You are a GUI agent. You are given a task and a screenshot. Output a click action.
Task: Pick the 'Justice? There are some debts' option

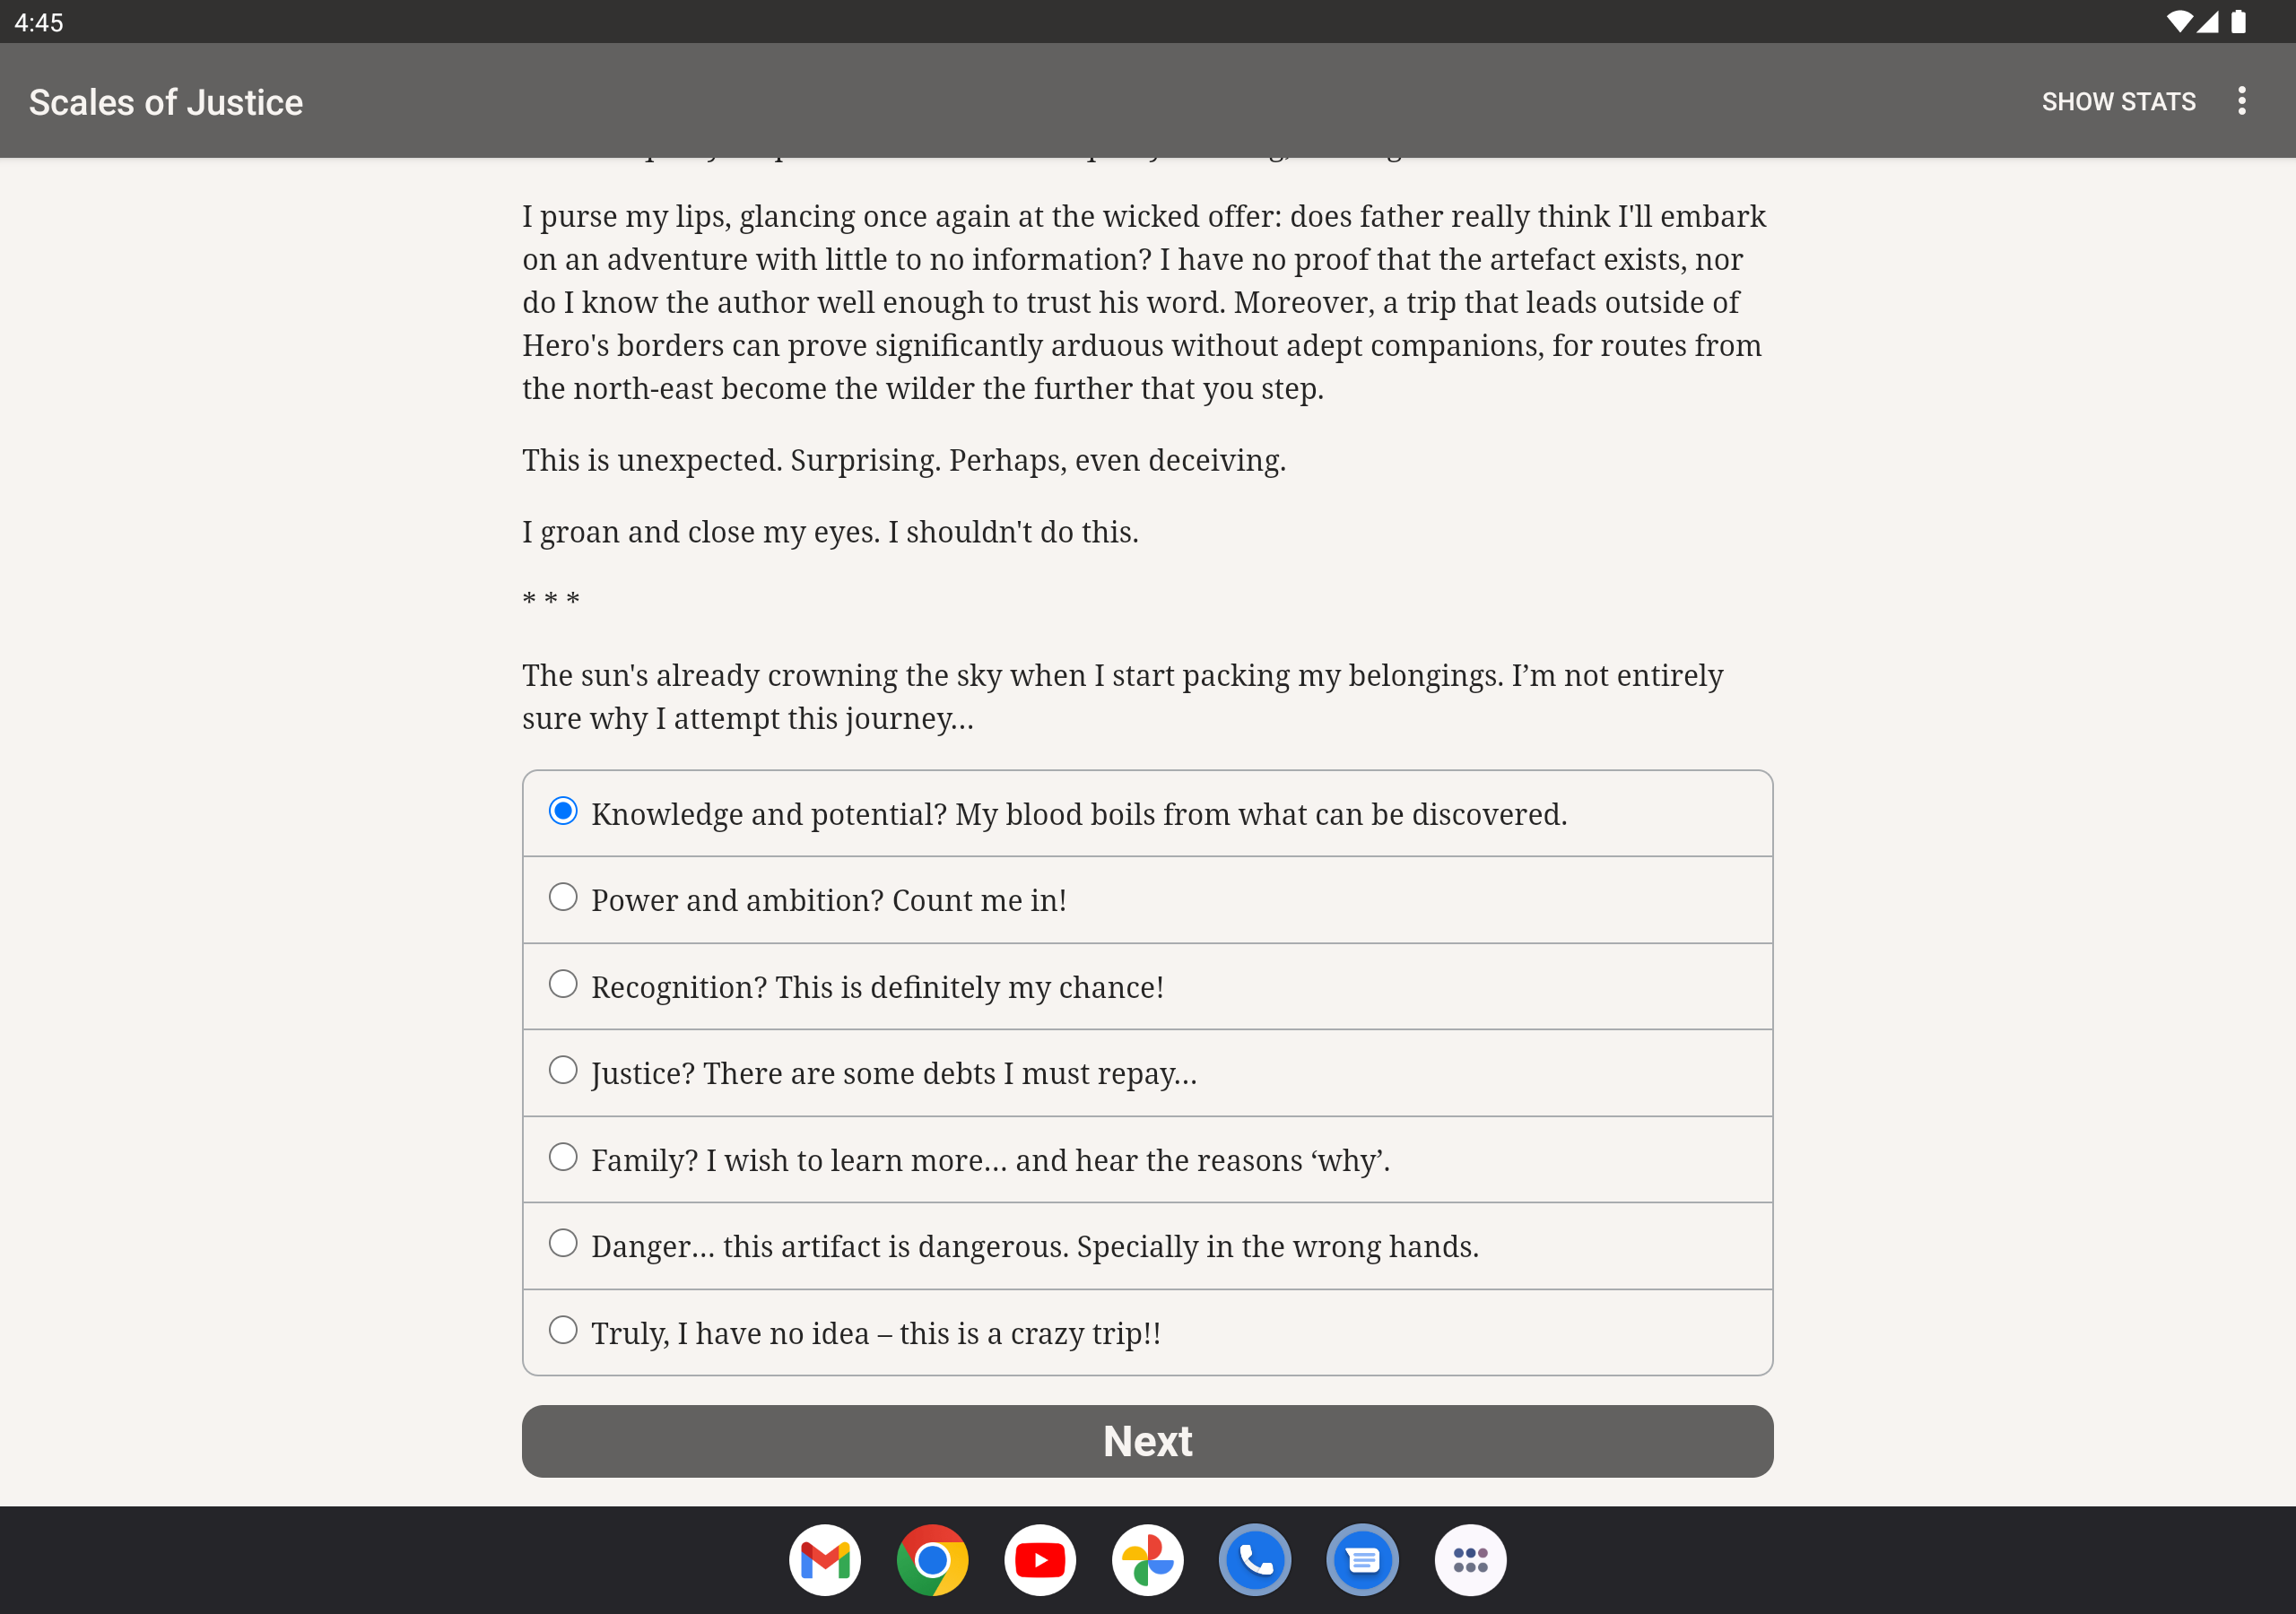tap(1147, 1072)
